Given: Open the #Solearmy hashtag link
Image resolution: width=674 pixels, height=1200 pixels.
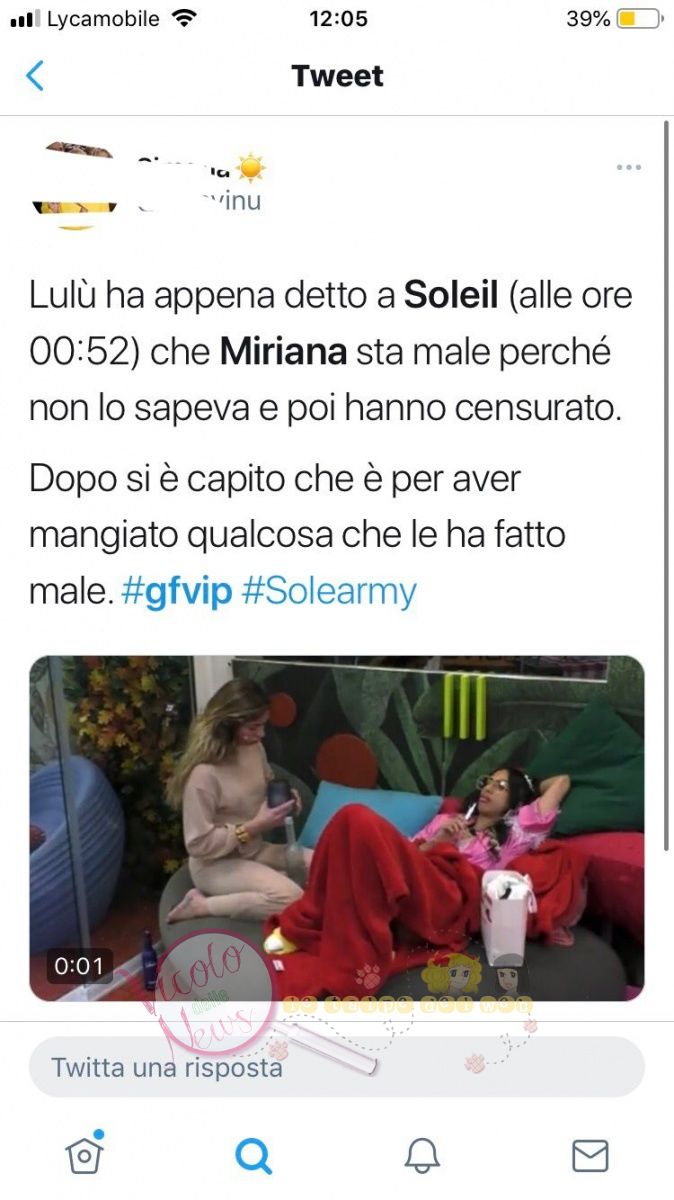Looking at the screenshot, I should coord(329,591).
